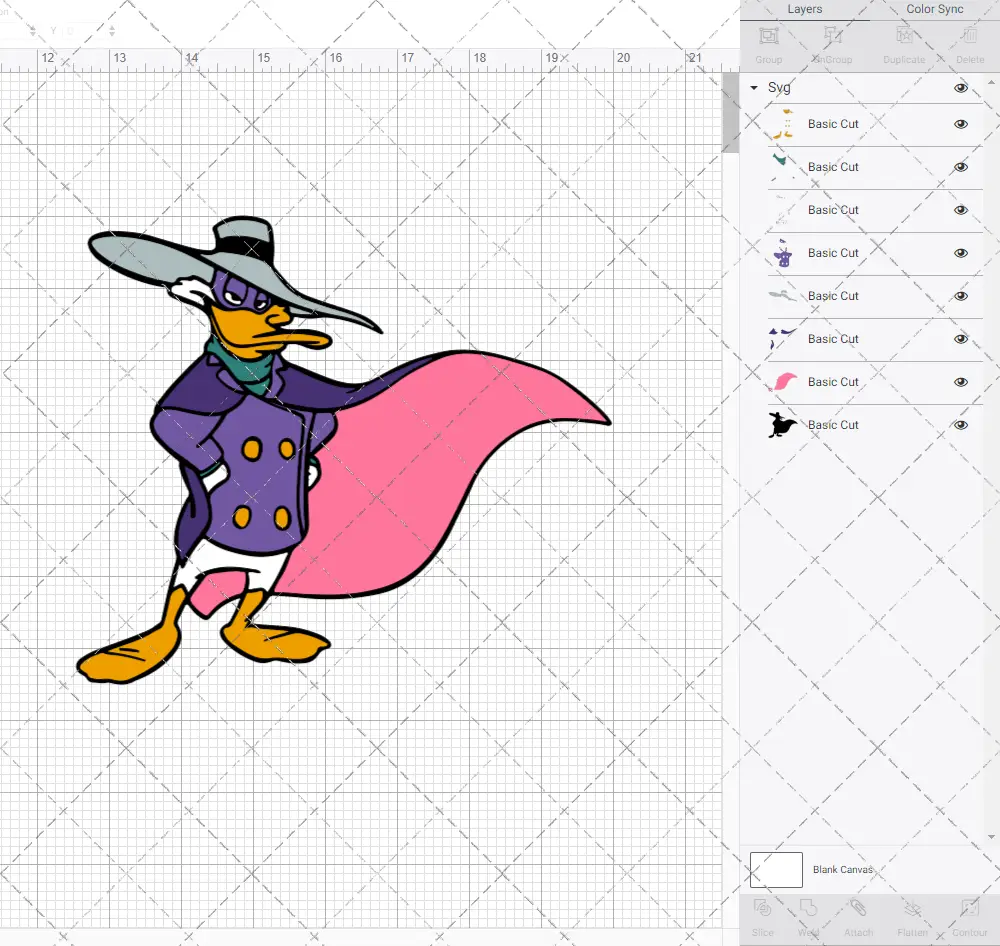
Task: Hide the dark purple Basic Cut layer
Action: (960, 339)
